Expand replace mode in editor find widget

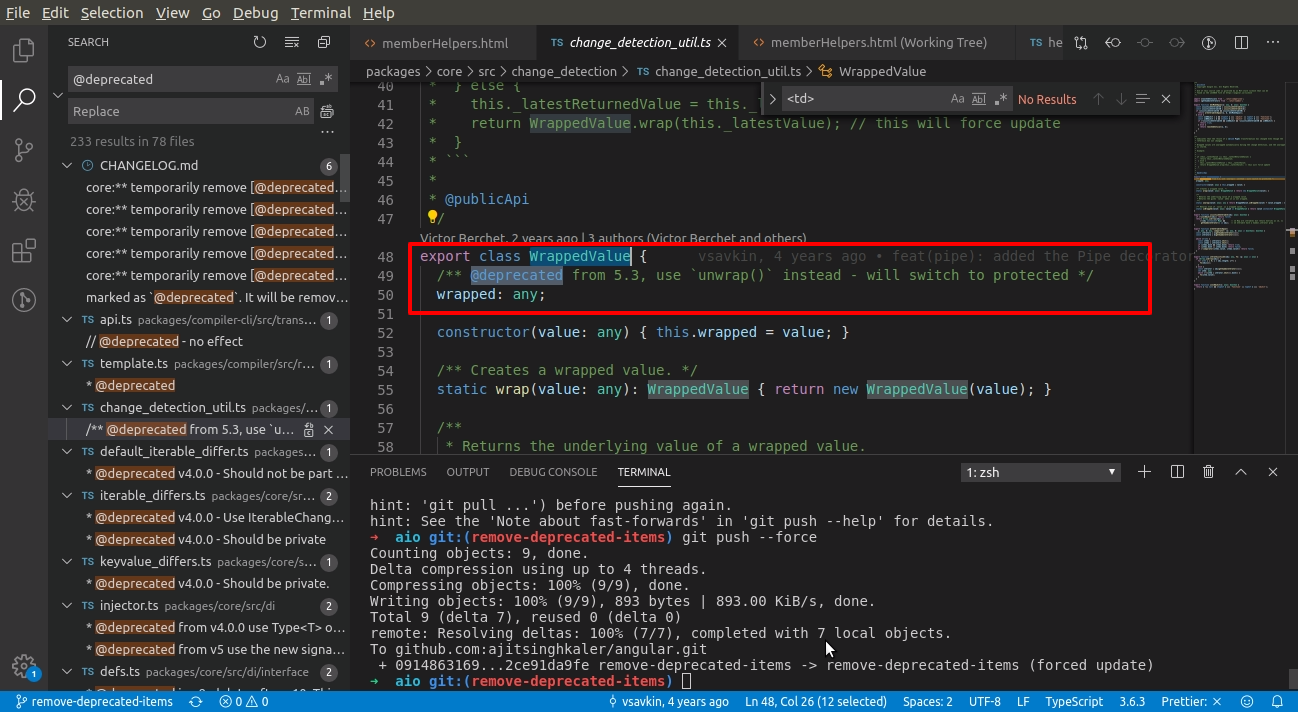coord(773,99)
